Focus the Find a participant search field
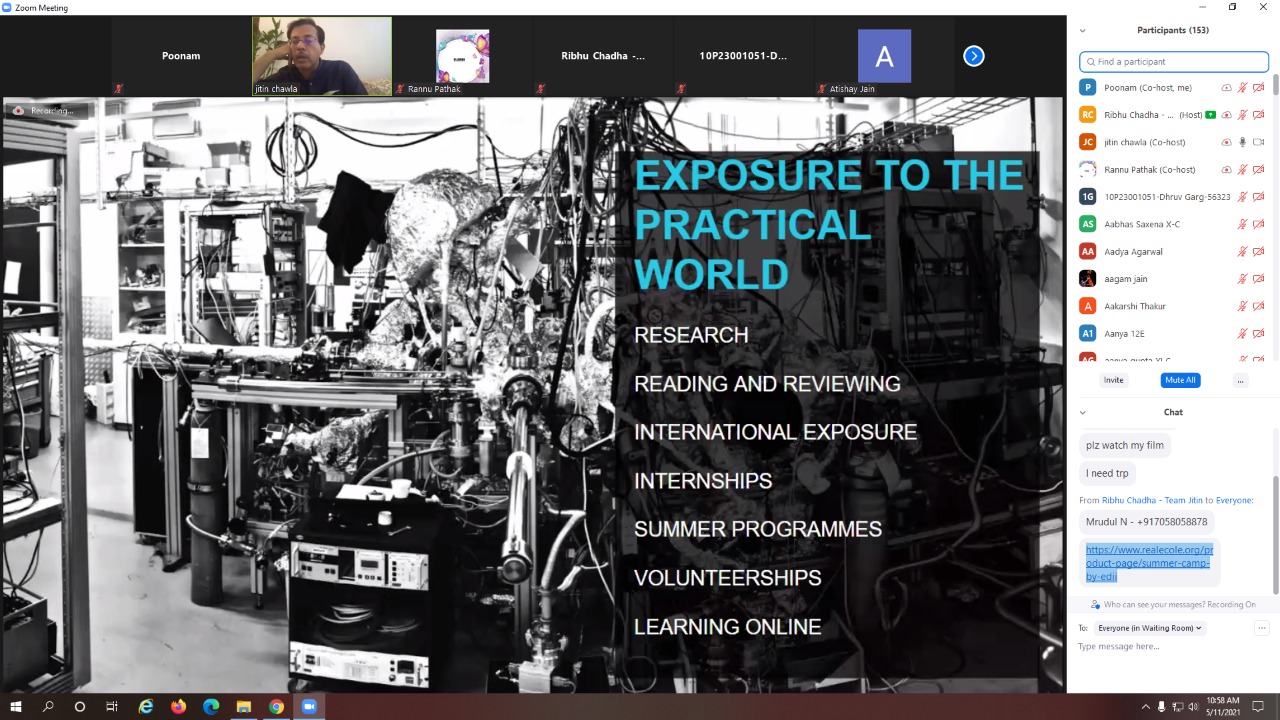This screenshot has width=1280, height=720. coord(1174,62)
